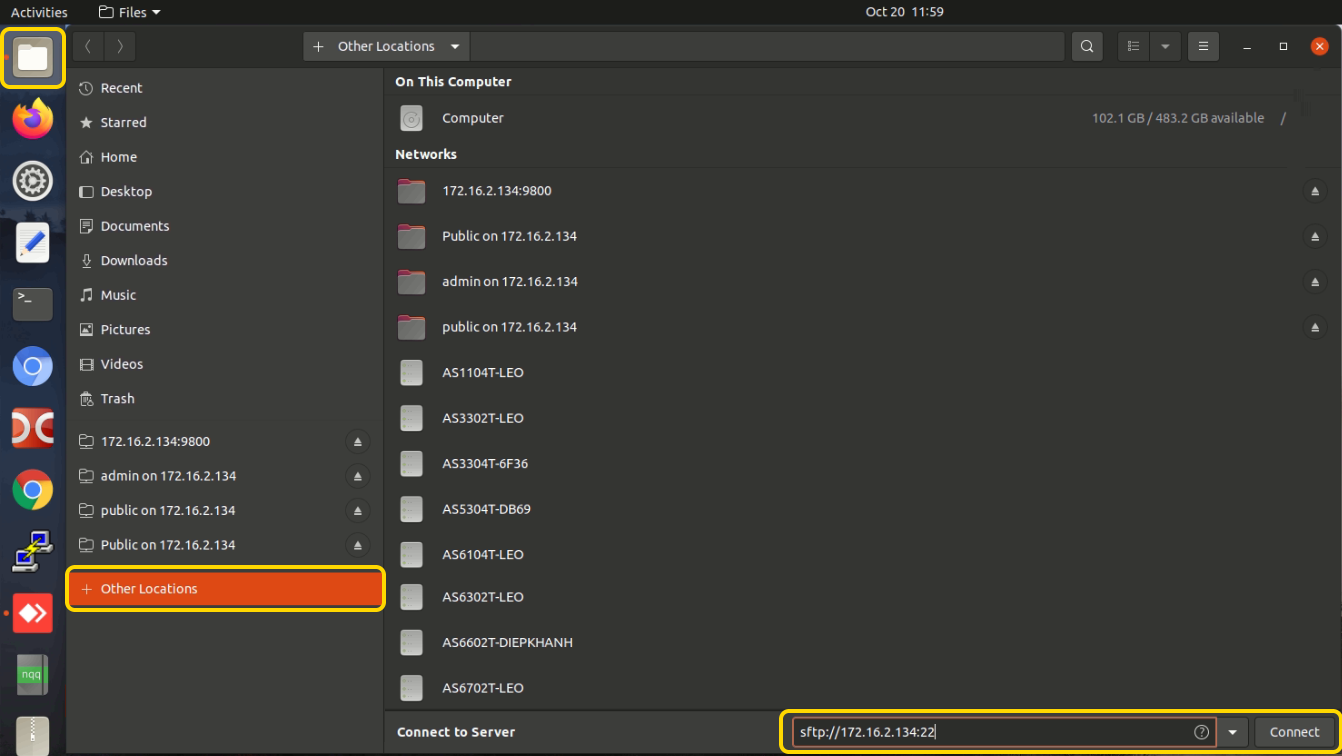1342x756 pixels.
Task: Click the server address help icon
Action: [1201, 731]
